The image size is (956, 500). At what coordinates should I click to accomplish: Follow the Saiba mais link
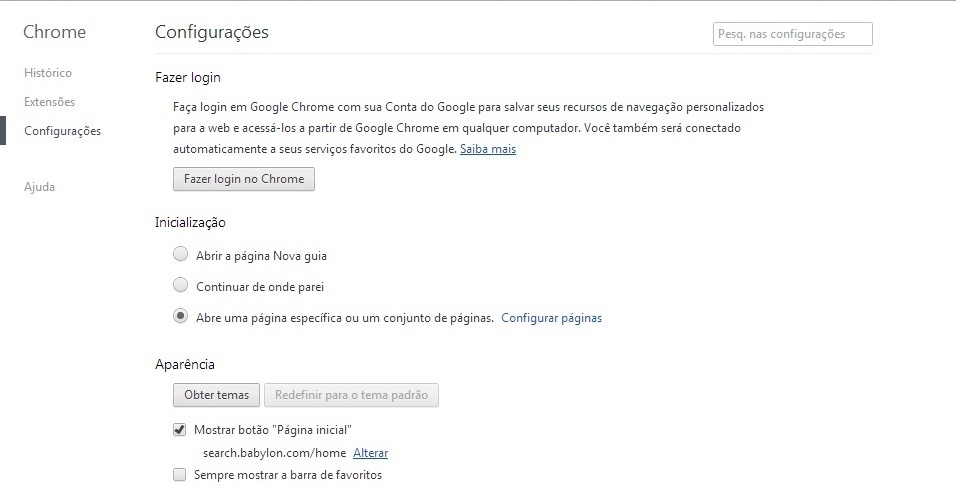[488, 149]
